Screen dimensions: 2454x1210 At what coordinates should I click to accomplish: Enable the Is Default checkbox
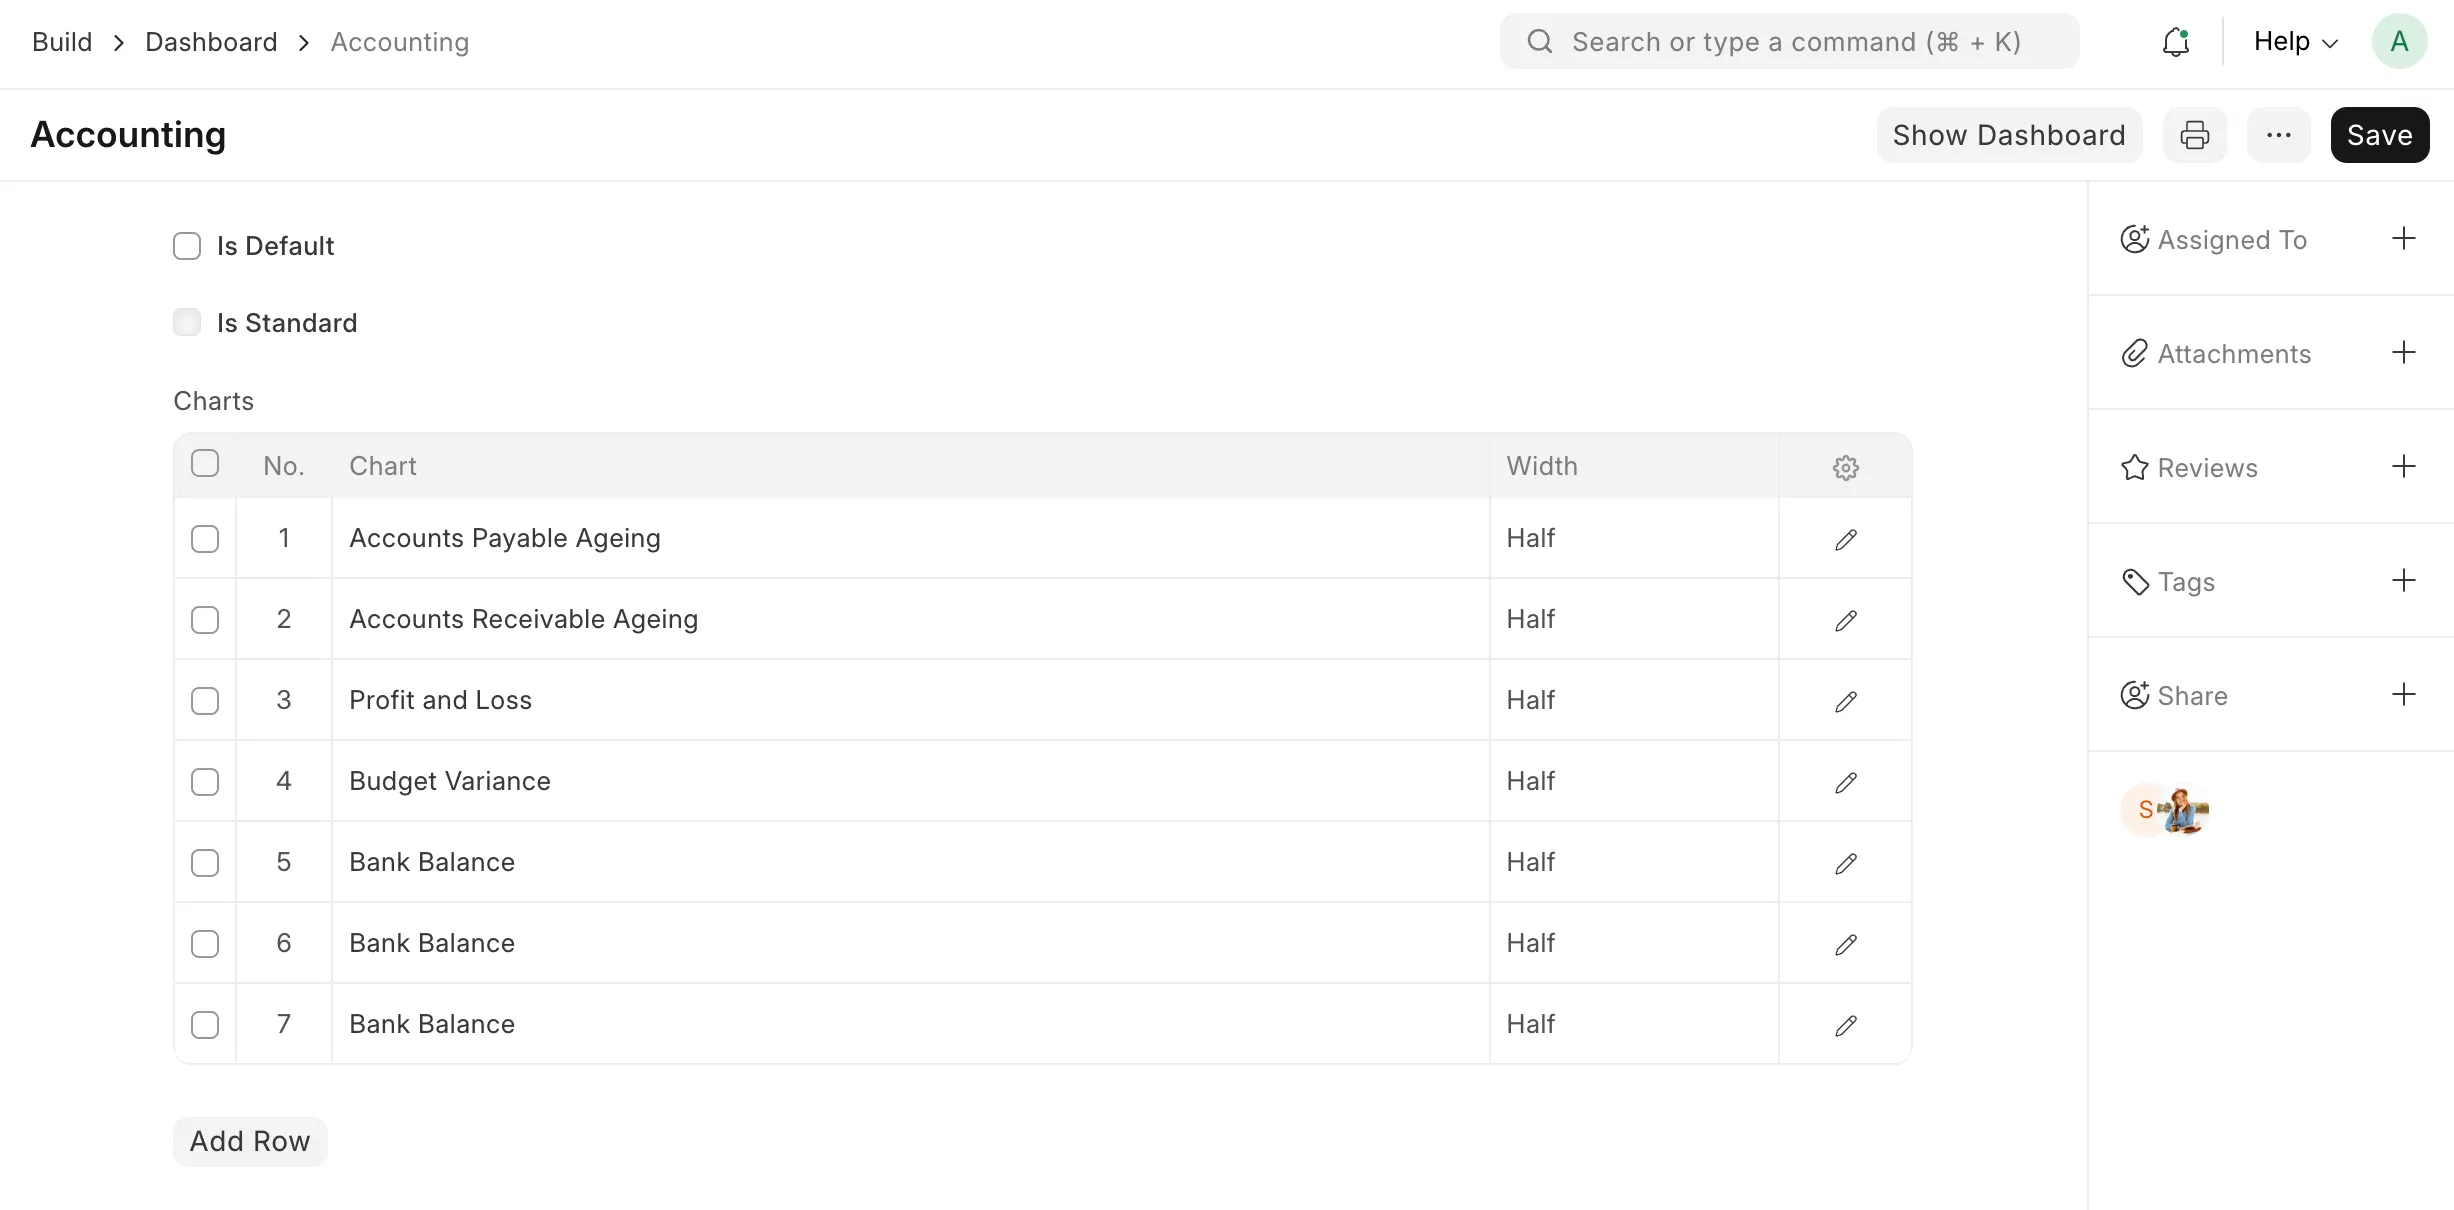(187, 246)
